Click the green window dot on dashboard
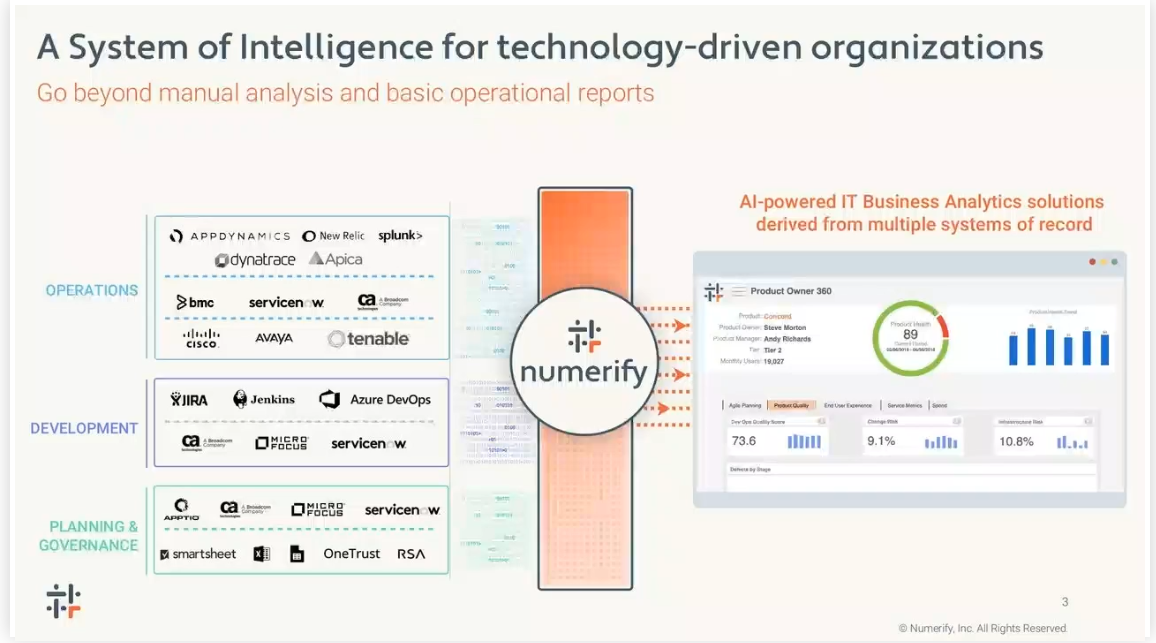This screenshot has width=1156, height=643. click(x=1115, y=262)
